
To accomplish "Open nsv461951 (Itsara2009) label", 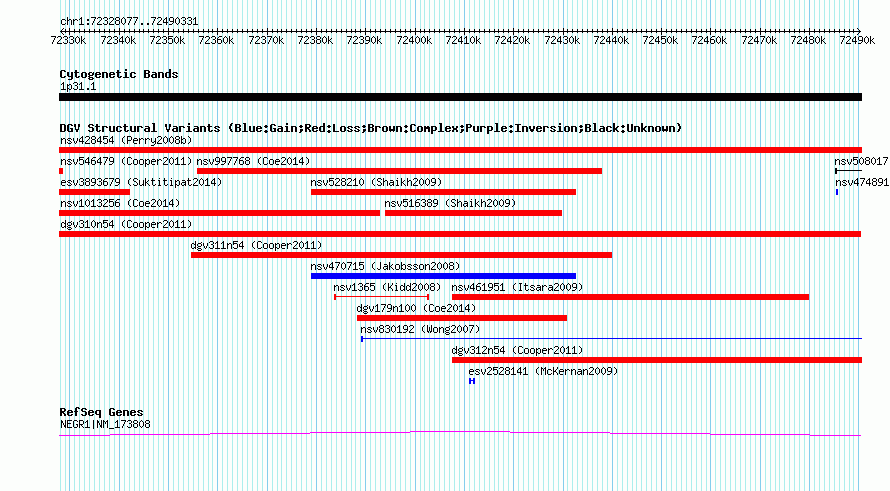I will pos(517,287).
